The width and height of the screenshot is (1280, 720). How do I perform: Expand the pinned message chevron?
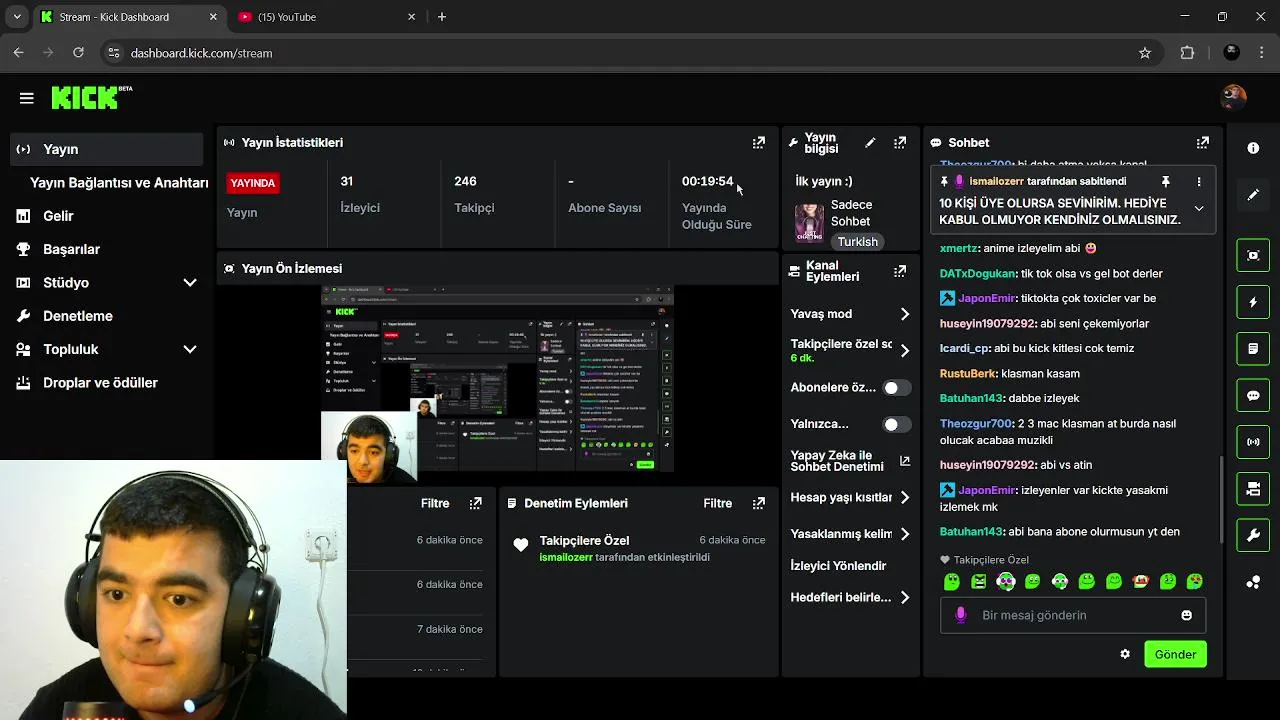pos(1199,209)
